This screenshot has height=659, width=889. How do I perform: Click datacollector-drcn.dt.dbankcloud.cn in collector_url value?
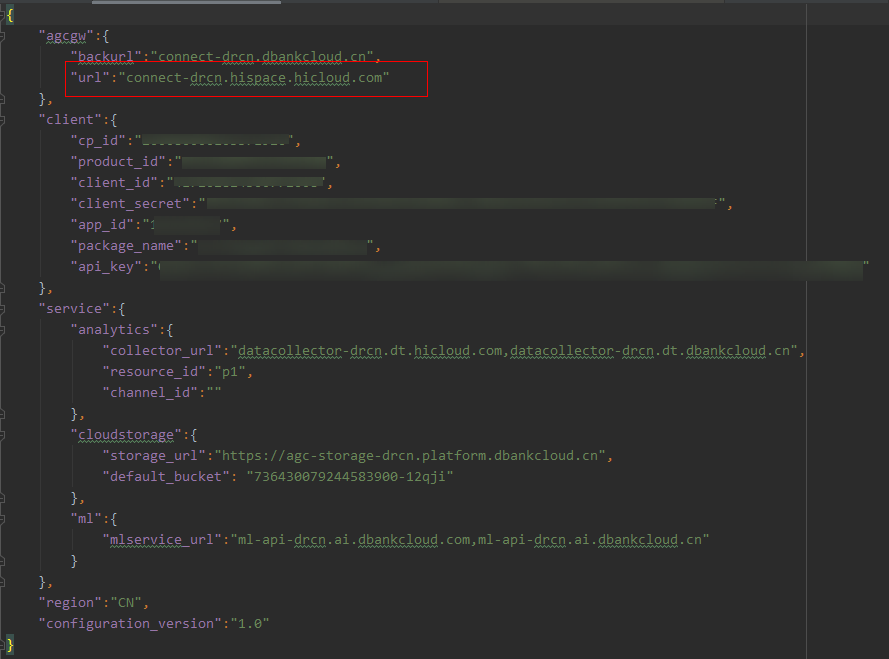[x=650, y=350]
